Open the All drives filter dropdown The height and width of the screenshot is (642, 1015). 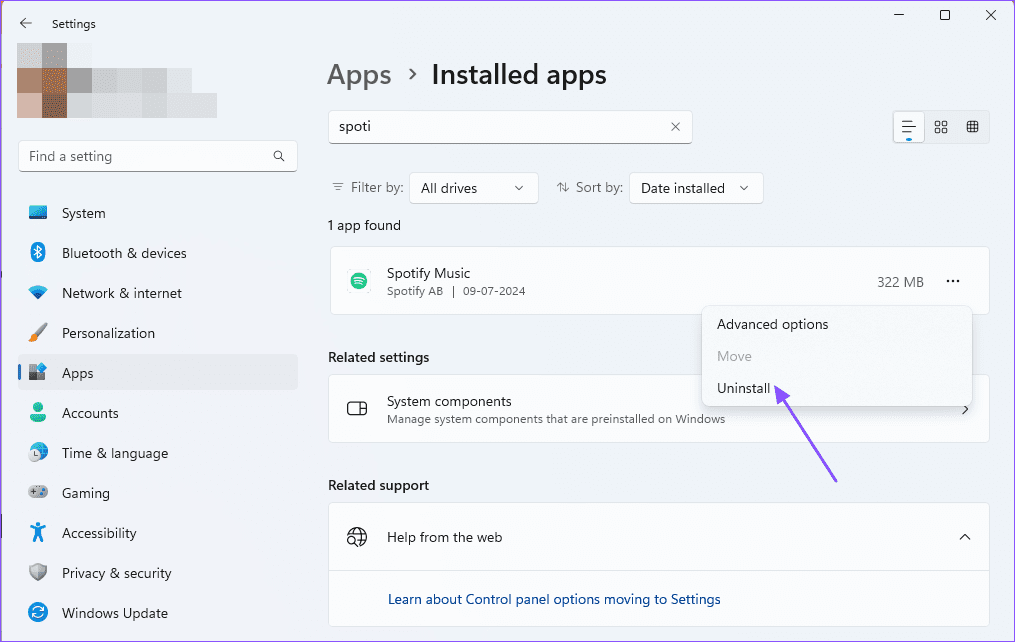474,188
